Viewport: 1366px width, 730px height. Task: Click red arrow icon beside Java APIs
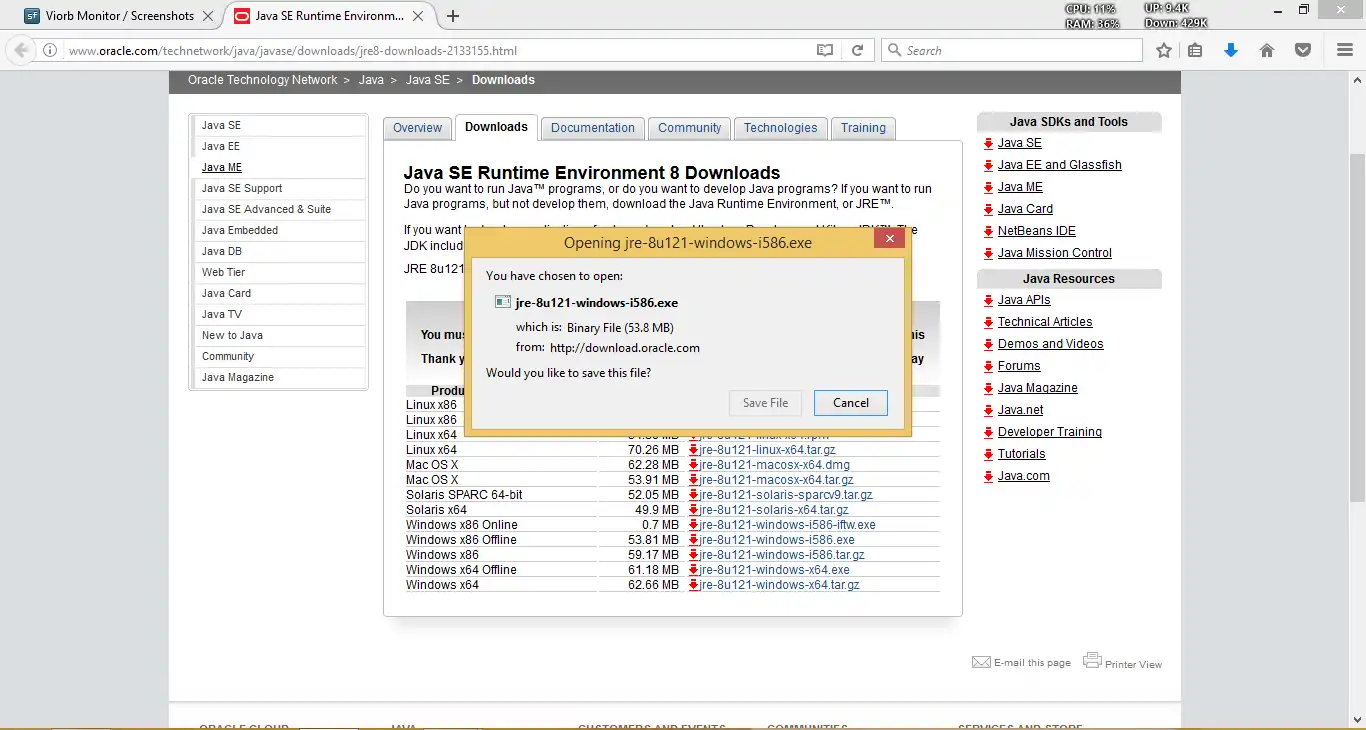(x=988, y=301)
